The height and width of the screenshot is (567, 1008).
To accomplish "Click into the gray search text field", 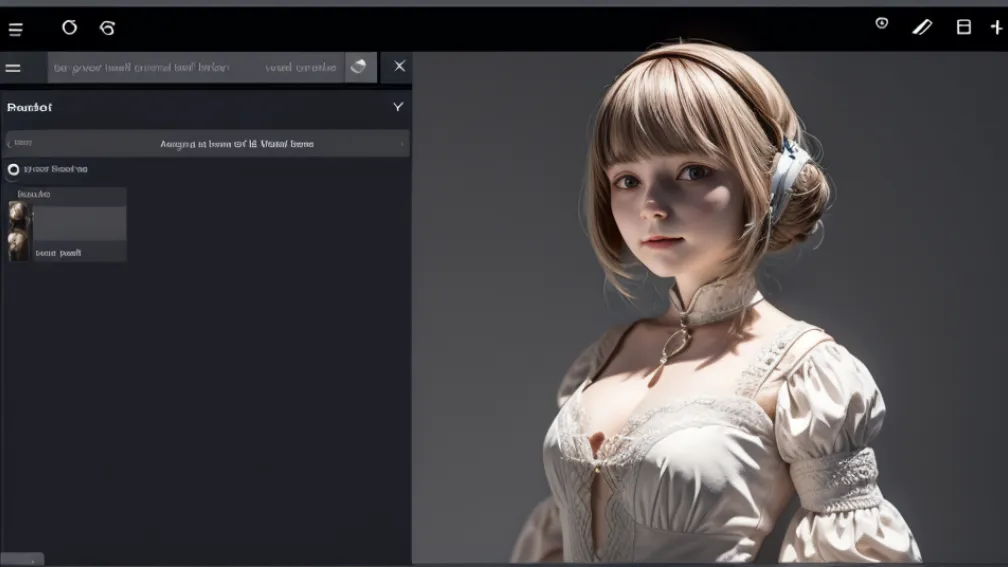I will 196,68.
